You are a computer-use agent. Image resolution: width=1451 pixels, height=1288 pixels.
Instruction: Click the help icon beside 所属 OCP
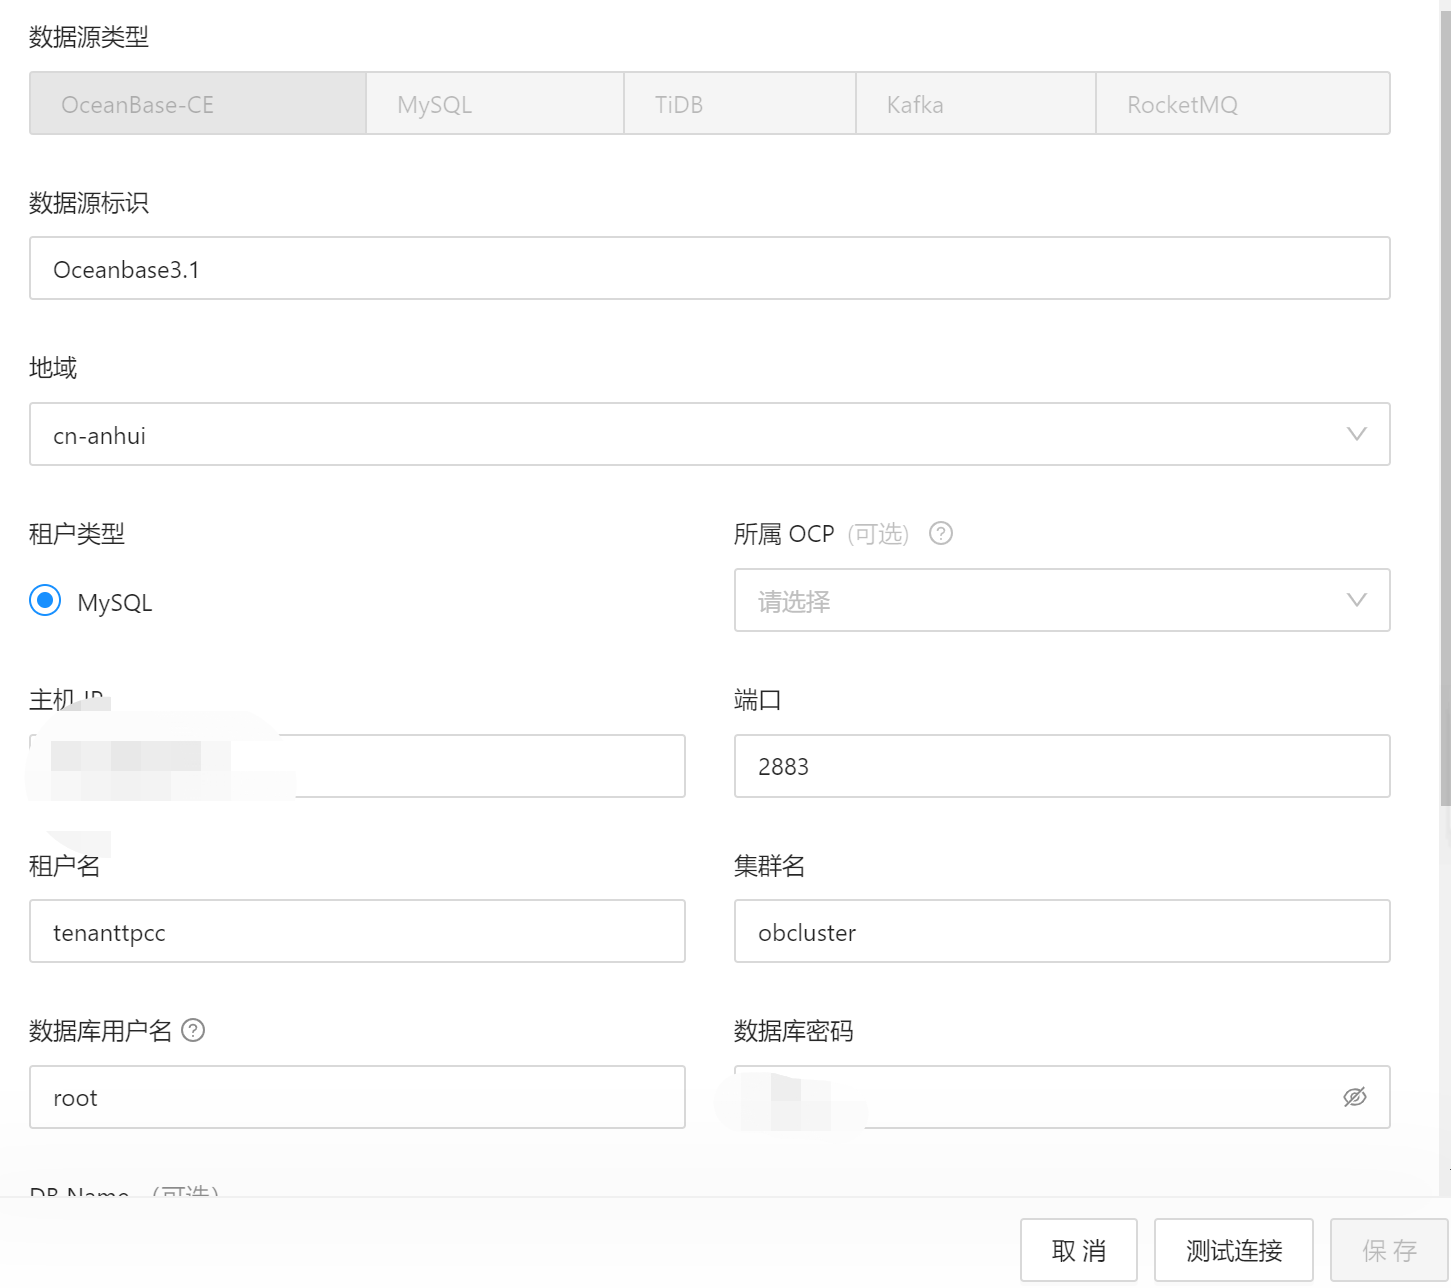tap(941, 534)
